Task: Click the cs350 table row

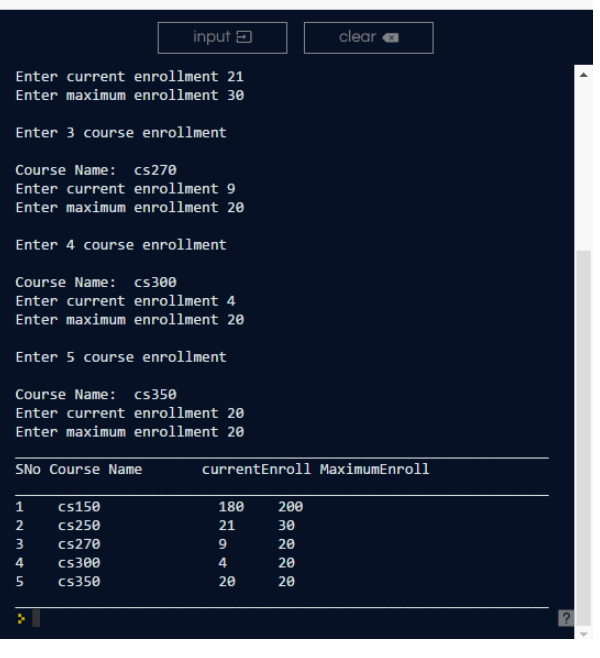Action: coord(80,582)
